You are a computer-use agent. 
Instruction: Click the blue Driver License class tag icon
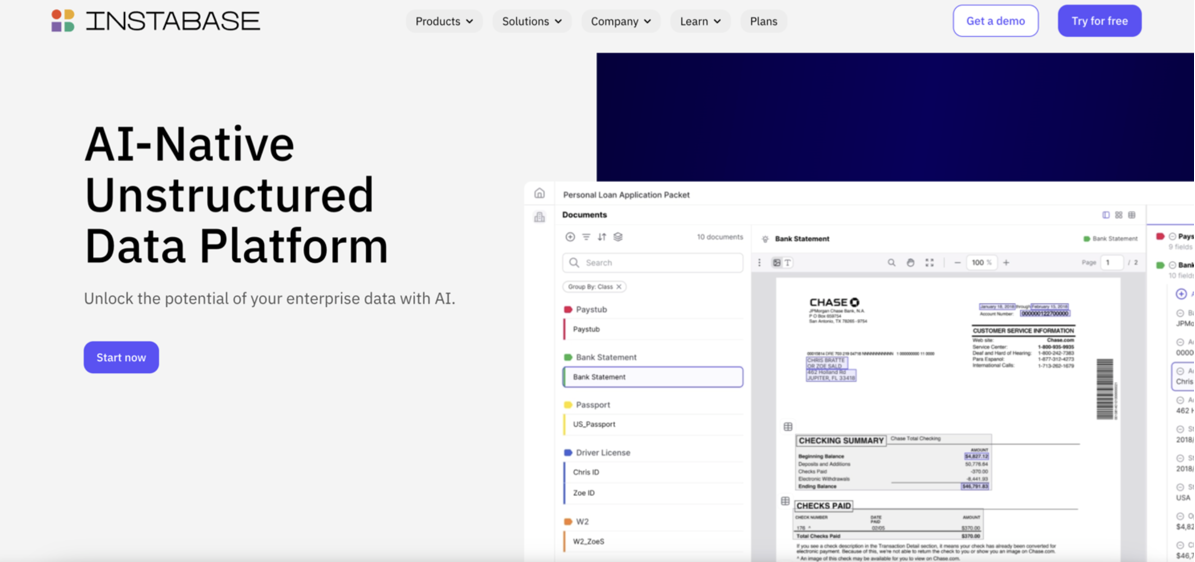568,452
